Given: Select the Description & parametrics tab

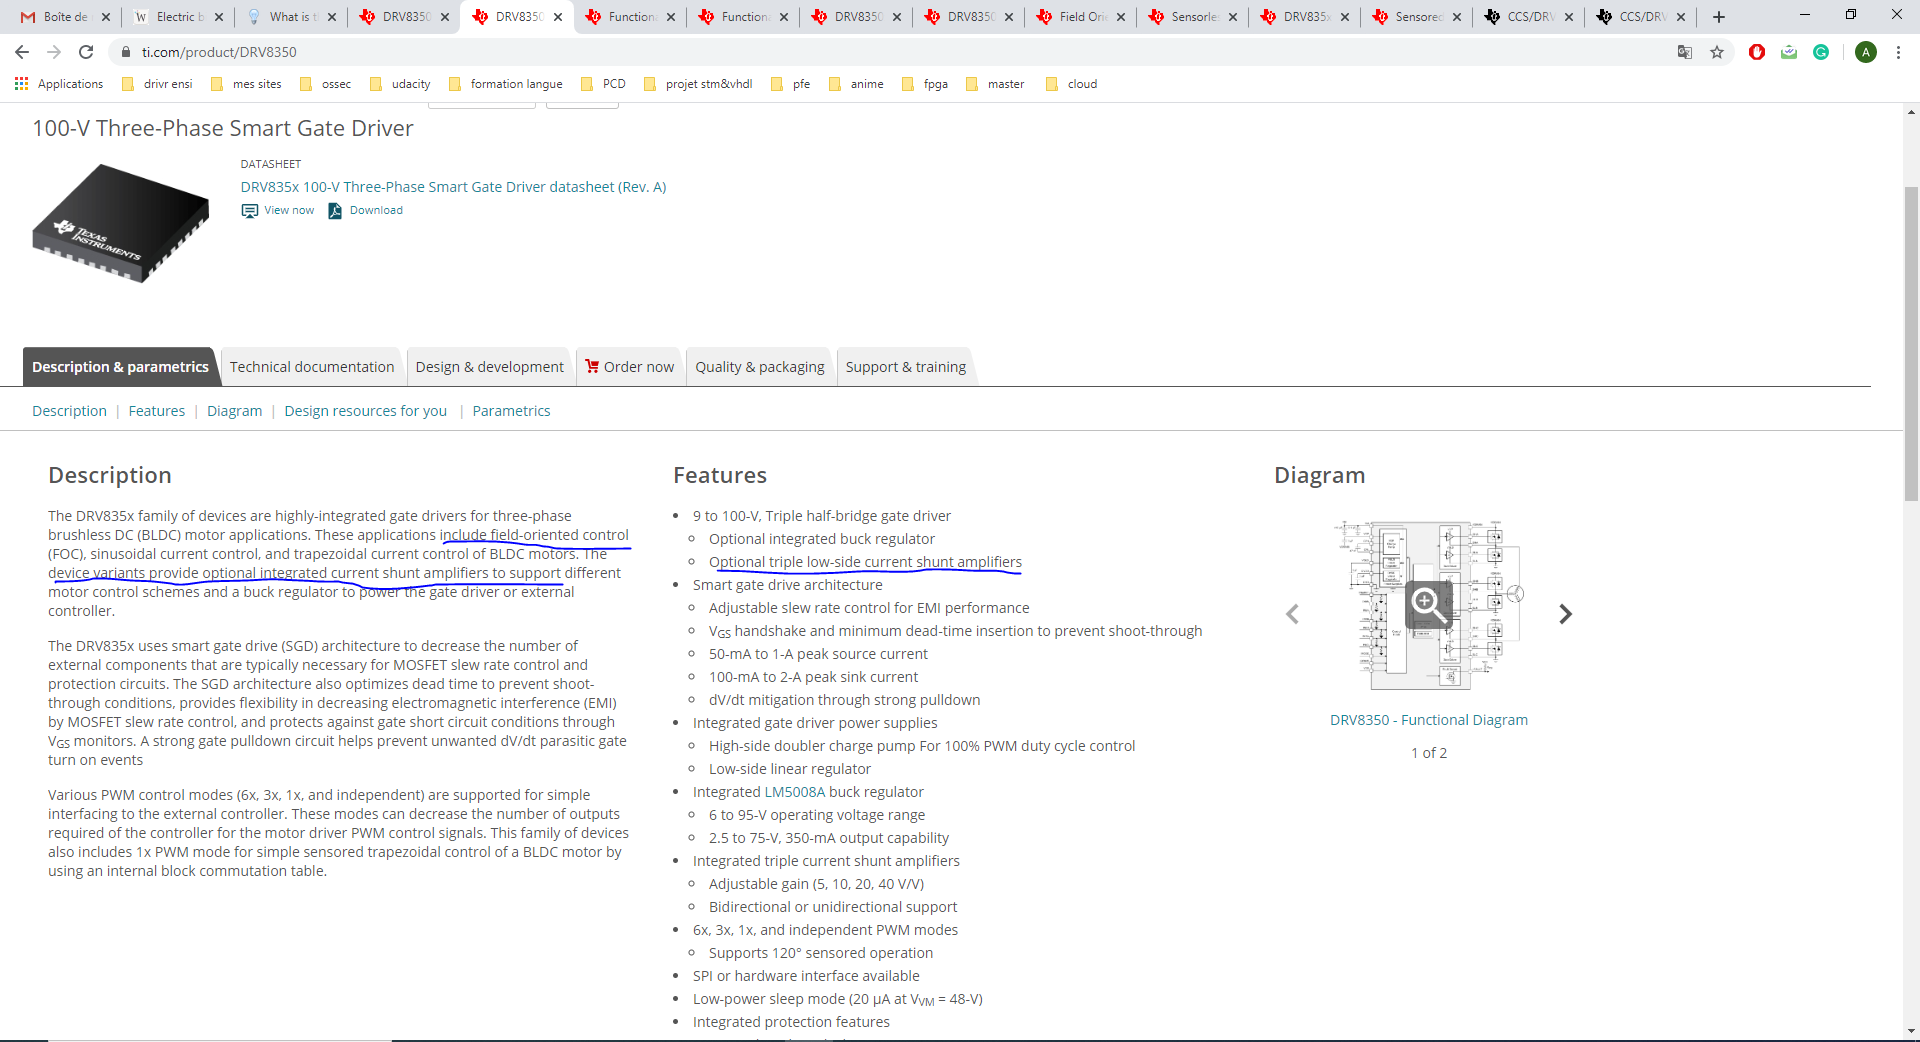Looking at the screenshot, I should pos(120,367).
